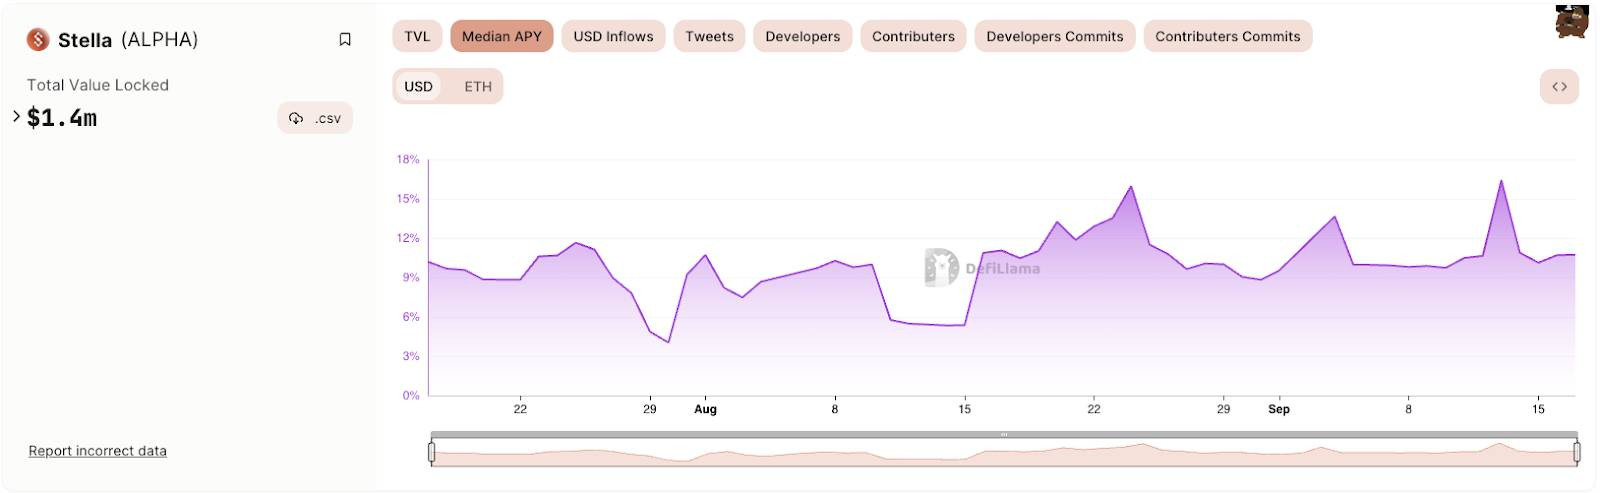The height and width of the screenshot is (493, 1600).
Task: Click the right handle of range slider
Action: [x=1577, y=453]
